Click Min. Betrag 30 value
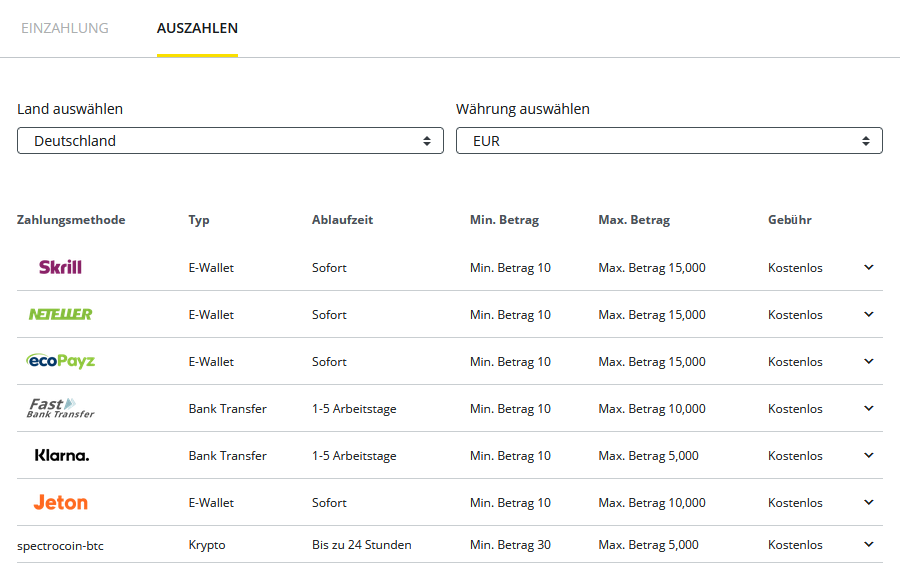 tap(510, 545)
